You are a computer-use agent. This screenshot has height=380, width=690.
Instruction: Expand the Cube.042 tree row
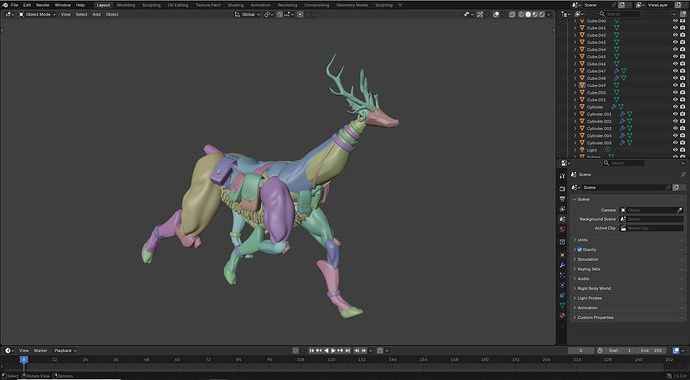575,35
